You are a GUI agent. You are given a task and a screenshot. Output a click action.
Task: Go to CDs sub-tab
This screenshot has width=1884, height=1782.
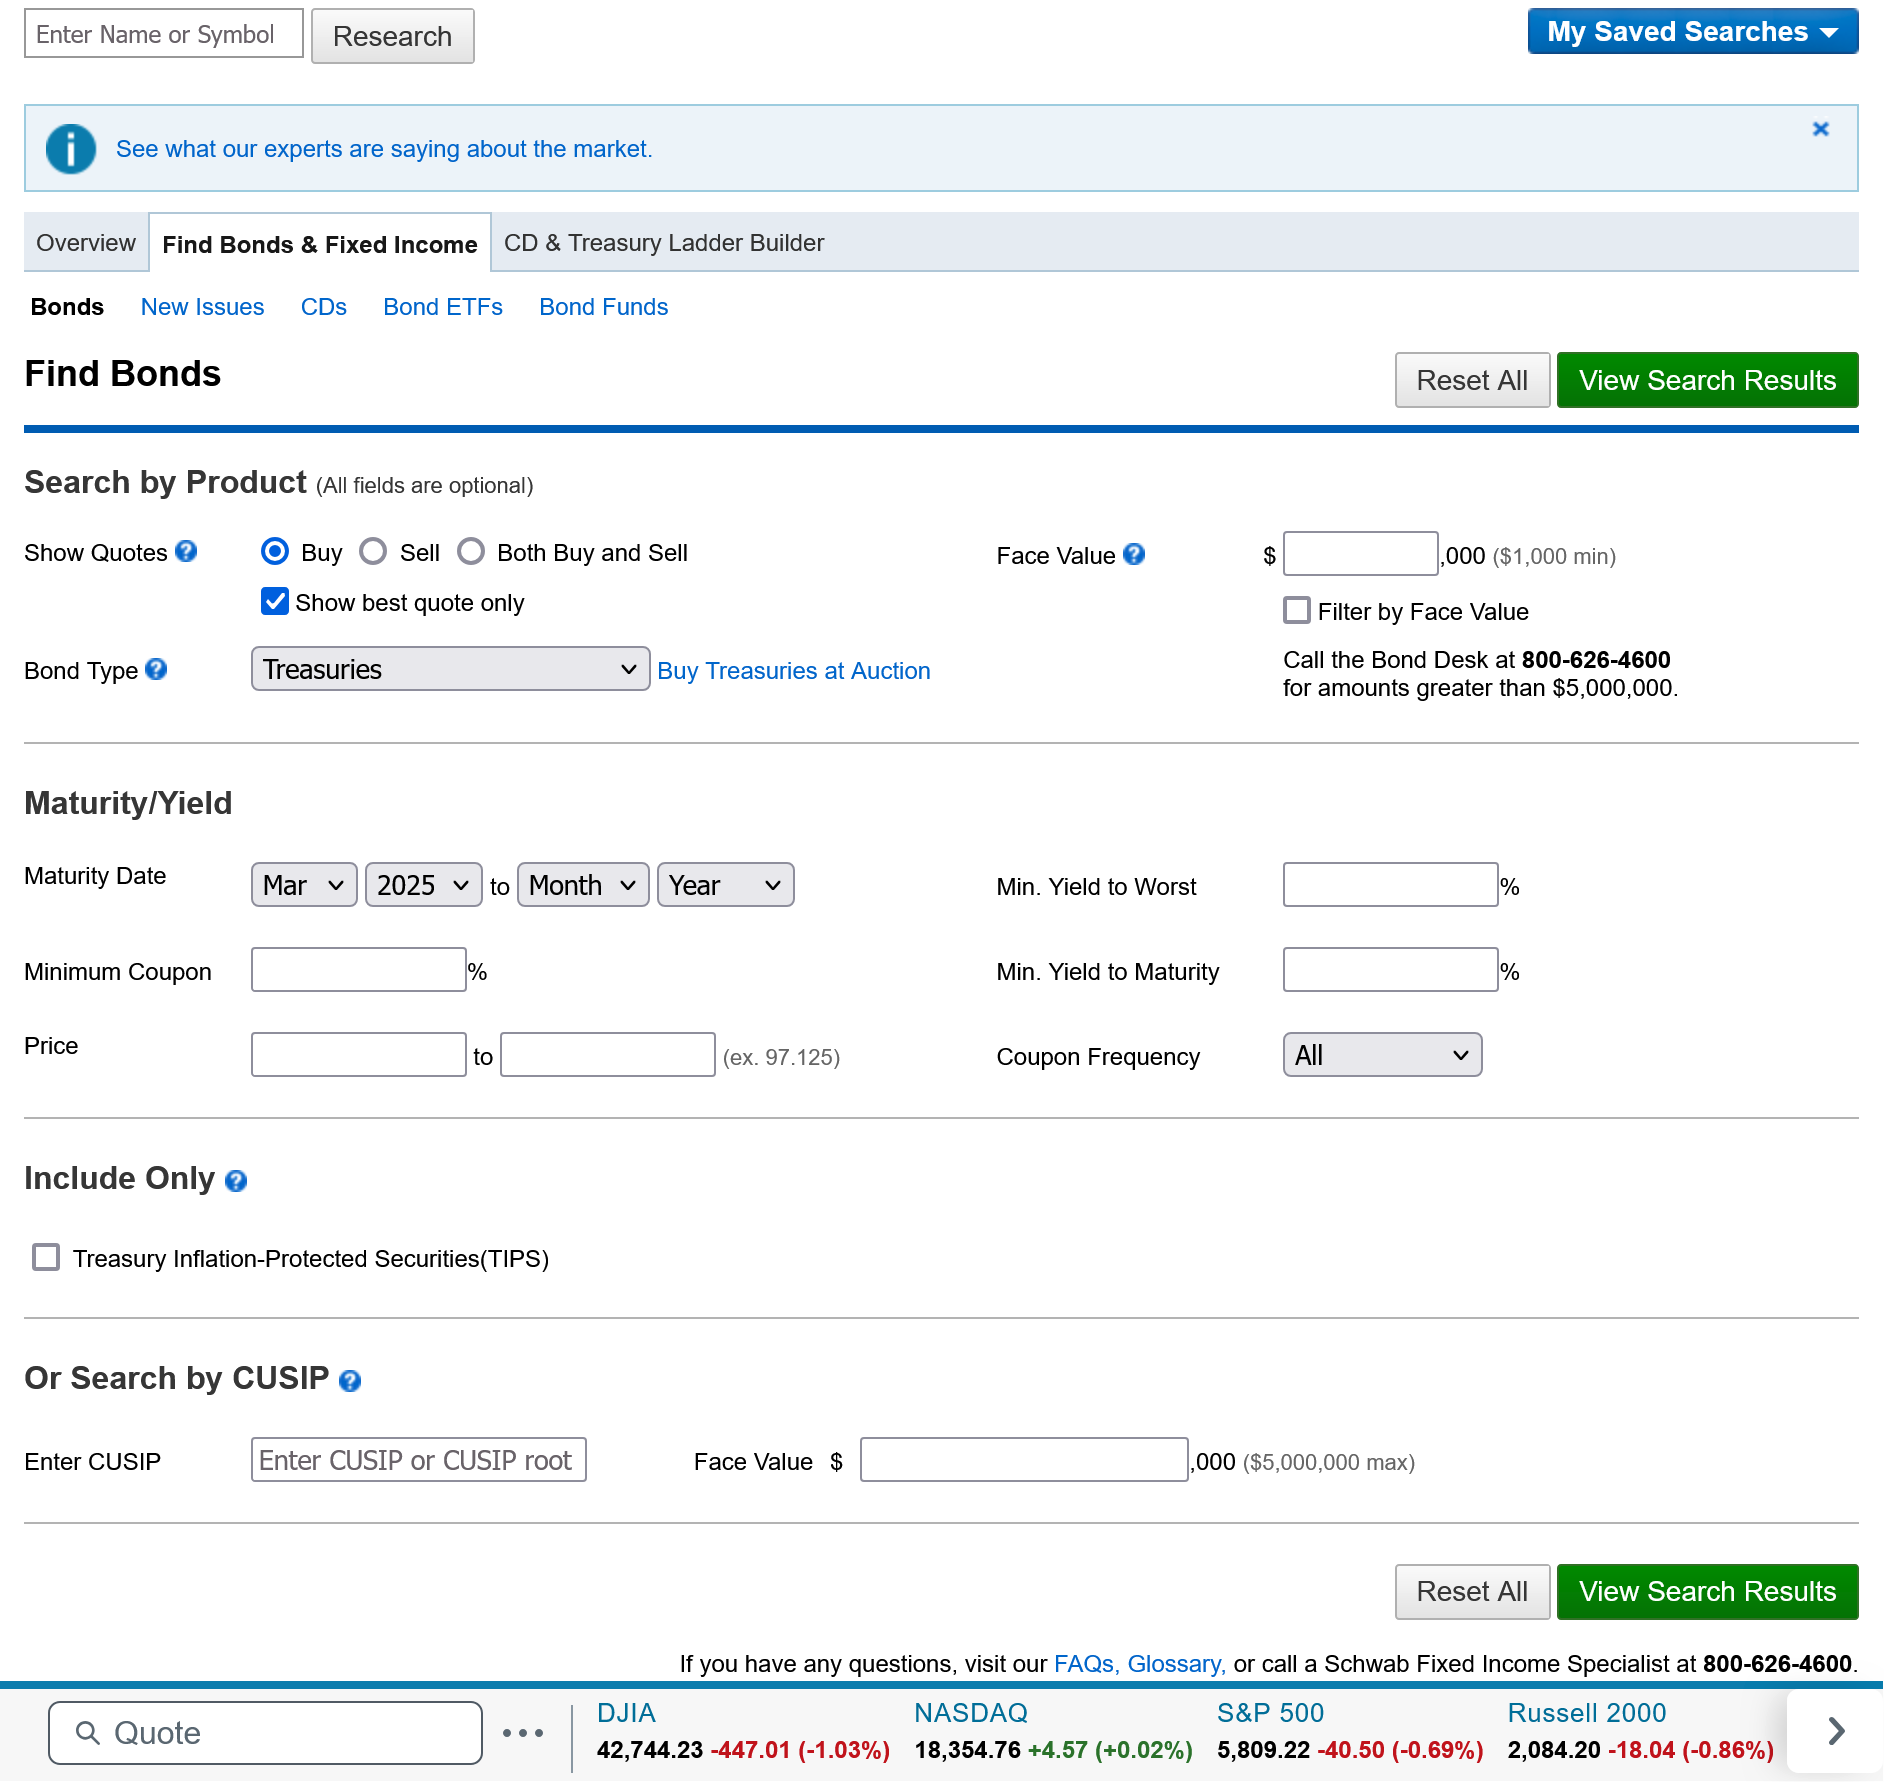tap(324, 307)
